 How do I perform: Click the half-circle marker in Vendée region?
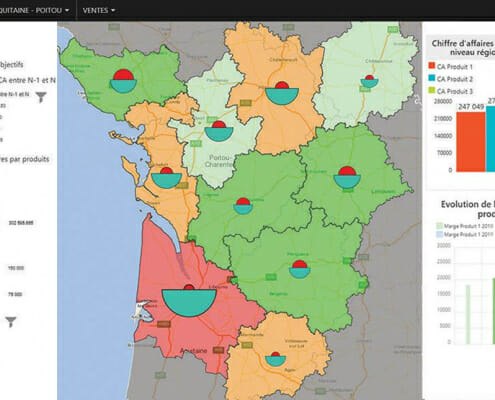(123, 81)
